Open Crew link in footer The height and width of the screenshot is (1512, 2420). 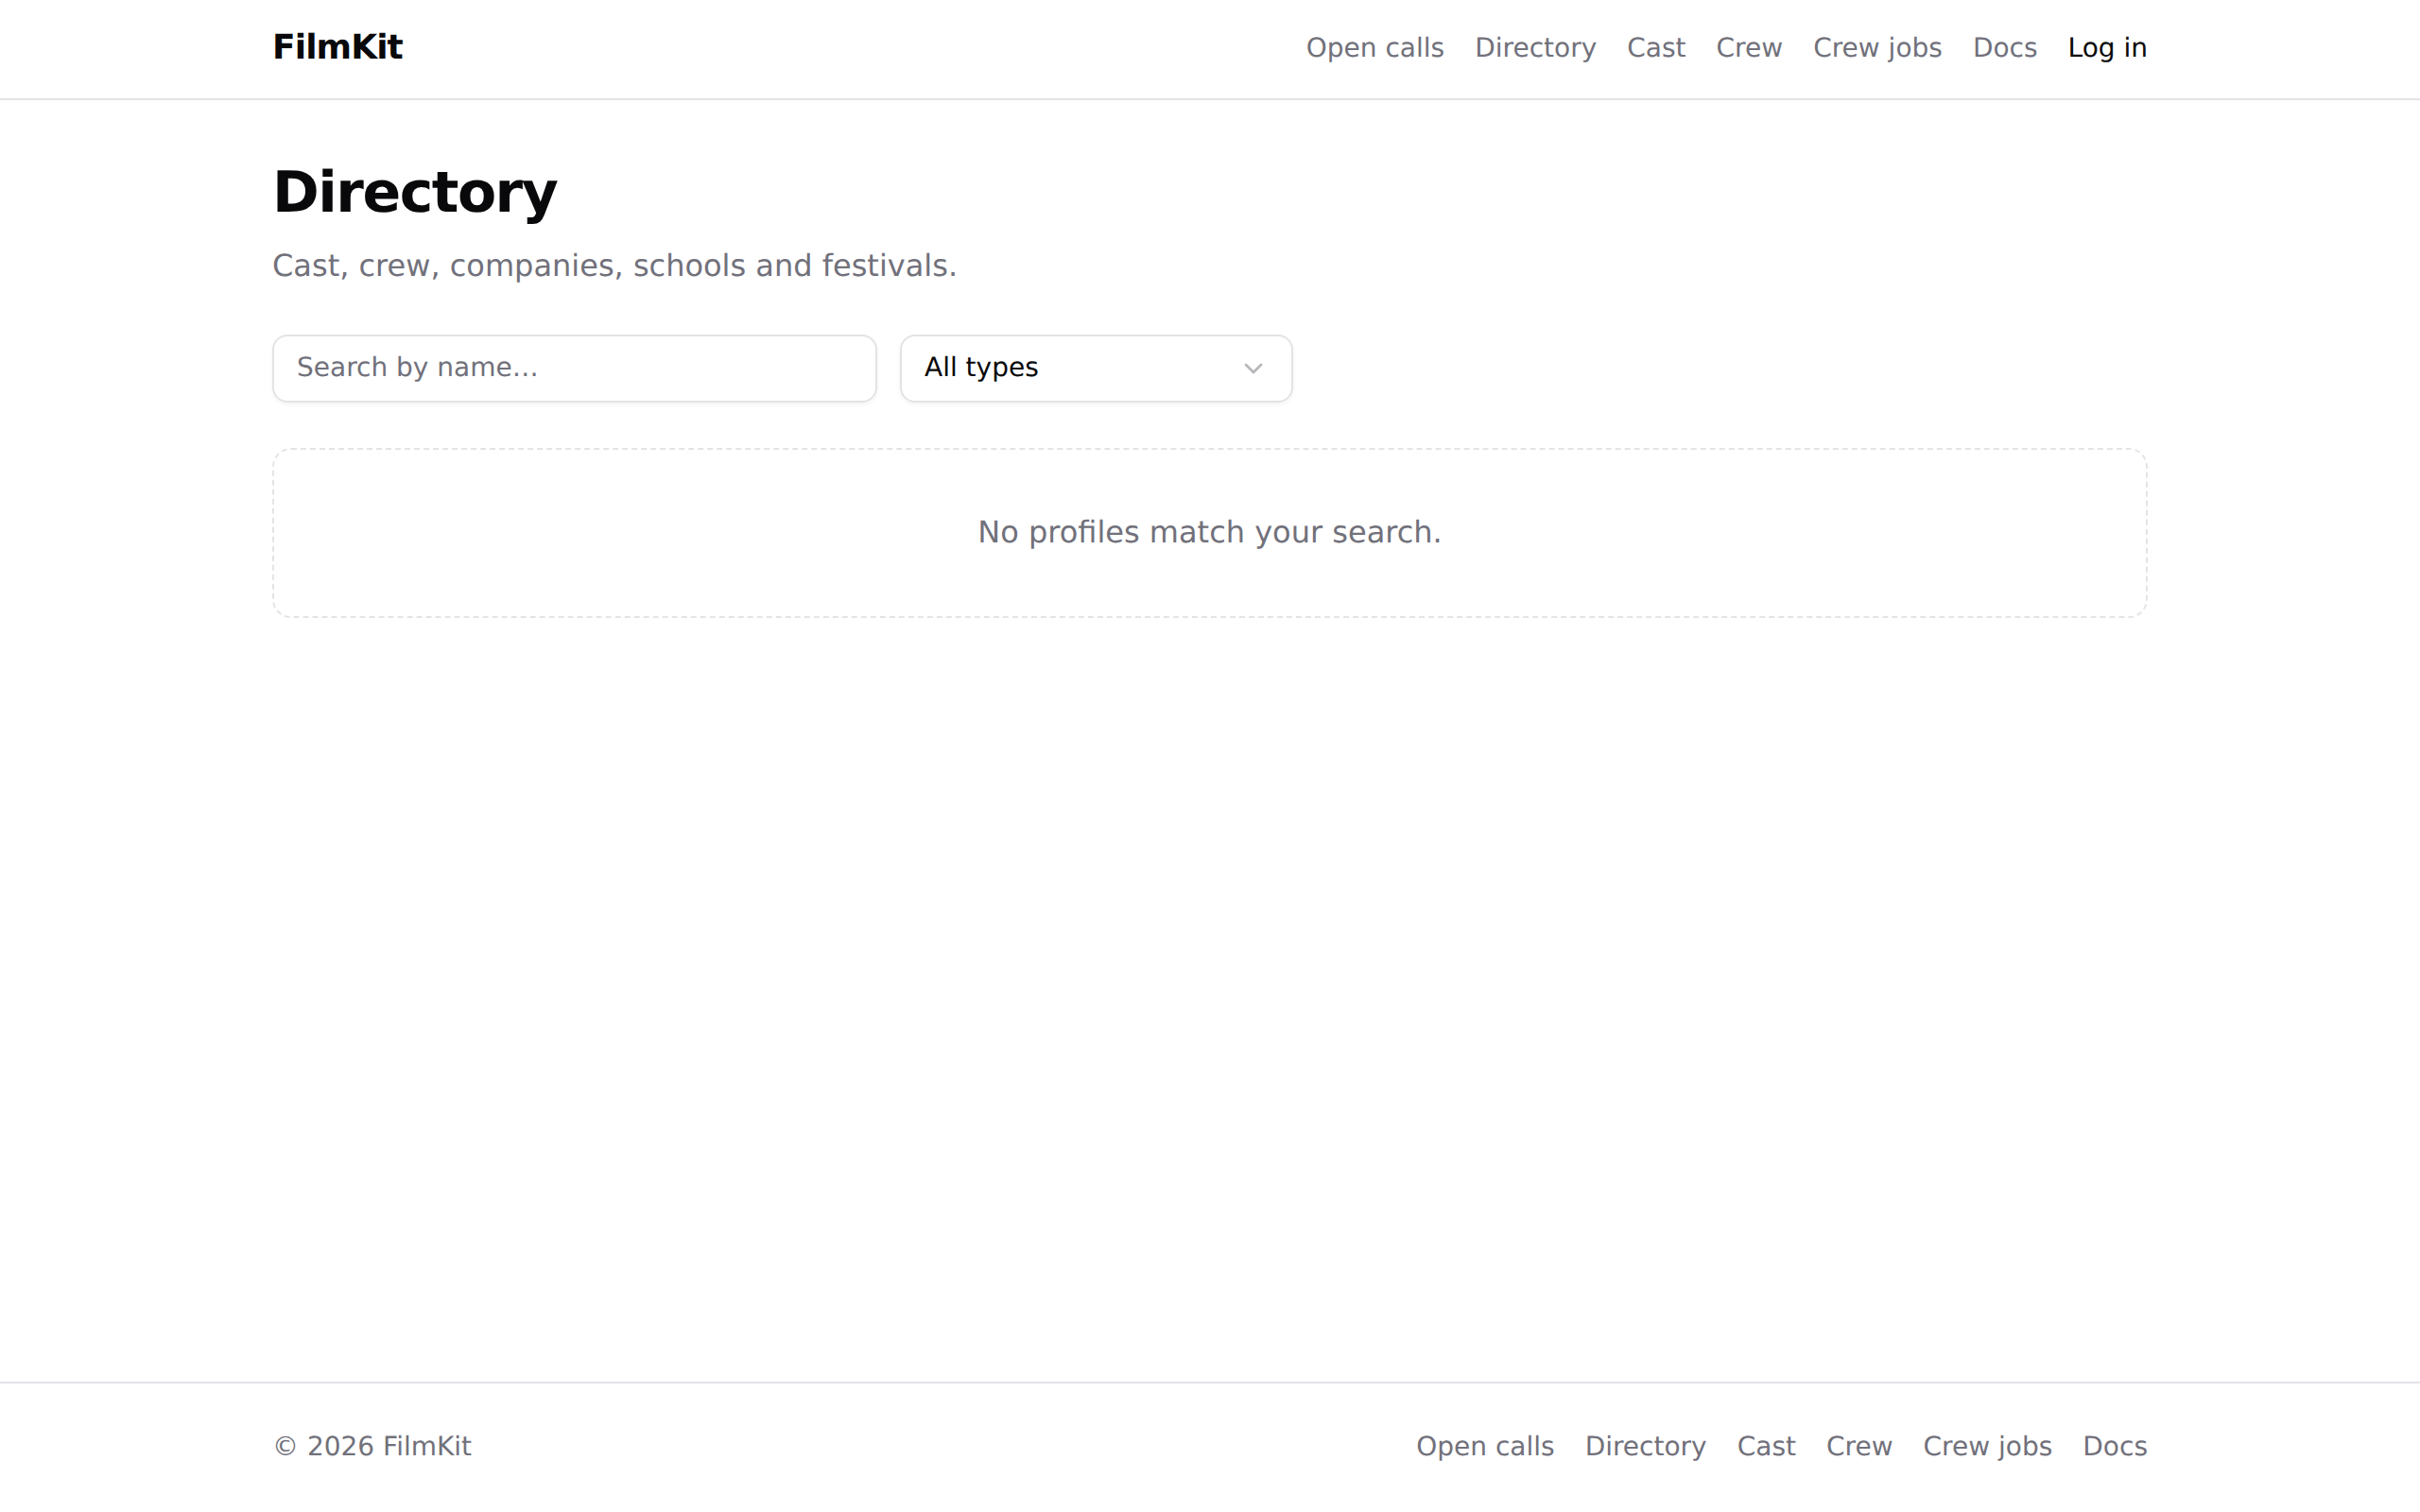1859,1446
